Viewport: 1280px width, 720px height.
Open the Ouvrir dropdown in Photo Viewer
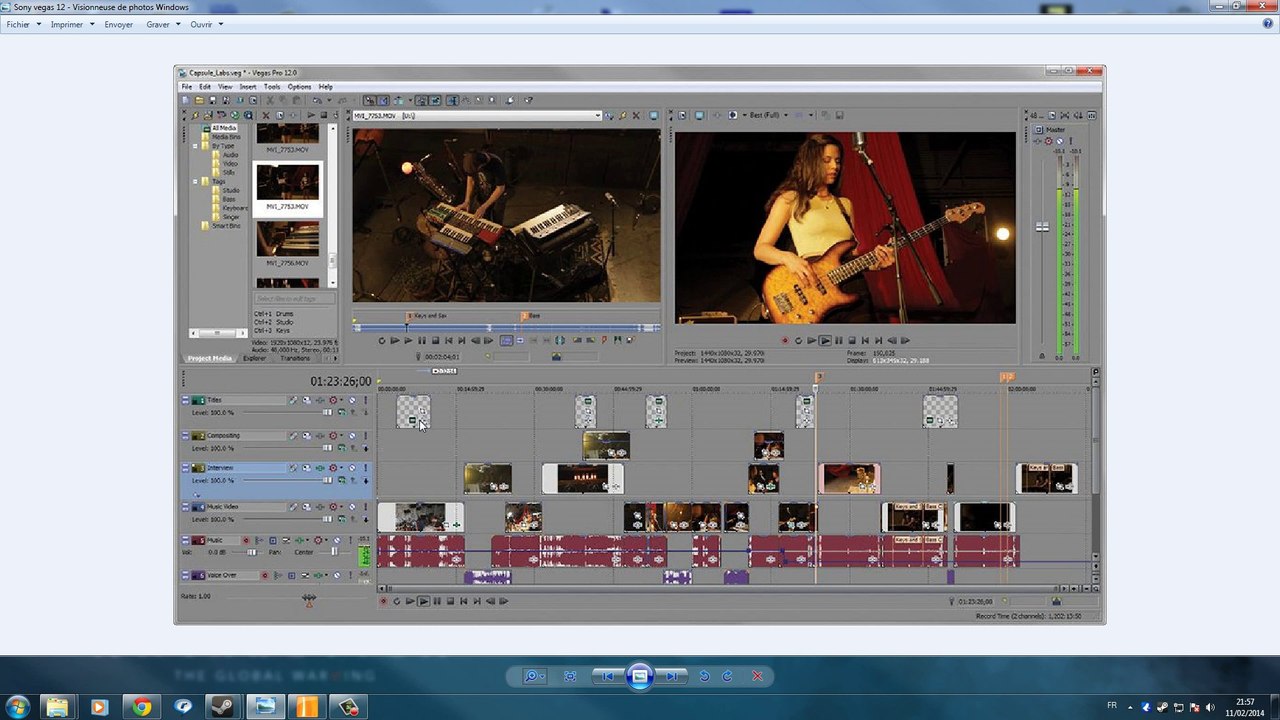[x=206, y=24]
